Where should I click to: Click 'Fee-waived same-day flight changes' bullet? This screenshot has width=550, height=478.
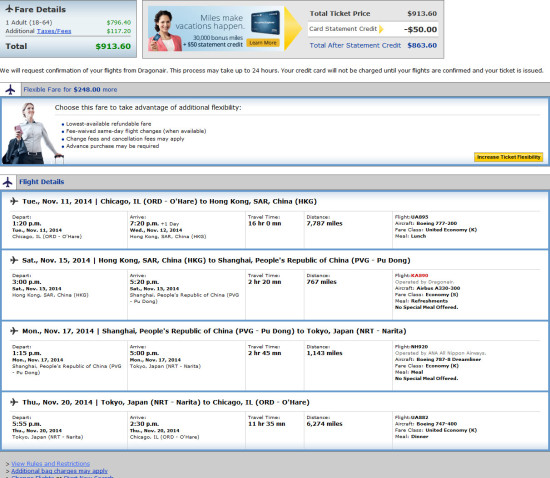coord(136,131)
